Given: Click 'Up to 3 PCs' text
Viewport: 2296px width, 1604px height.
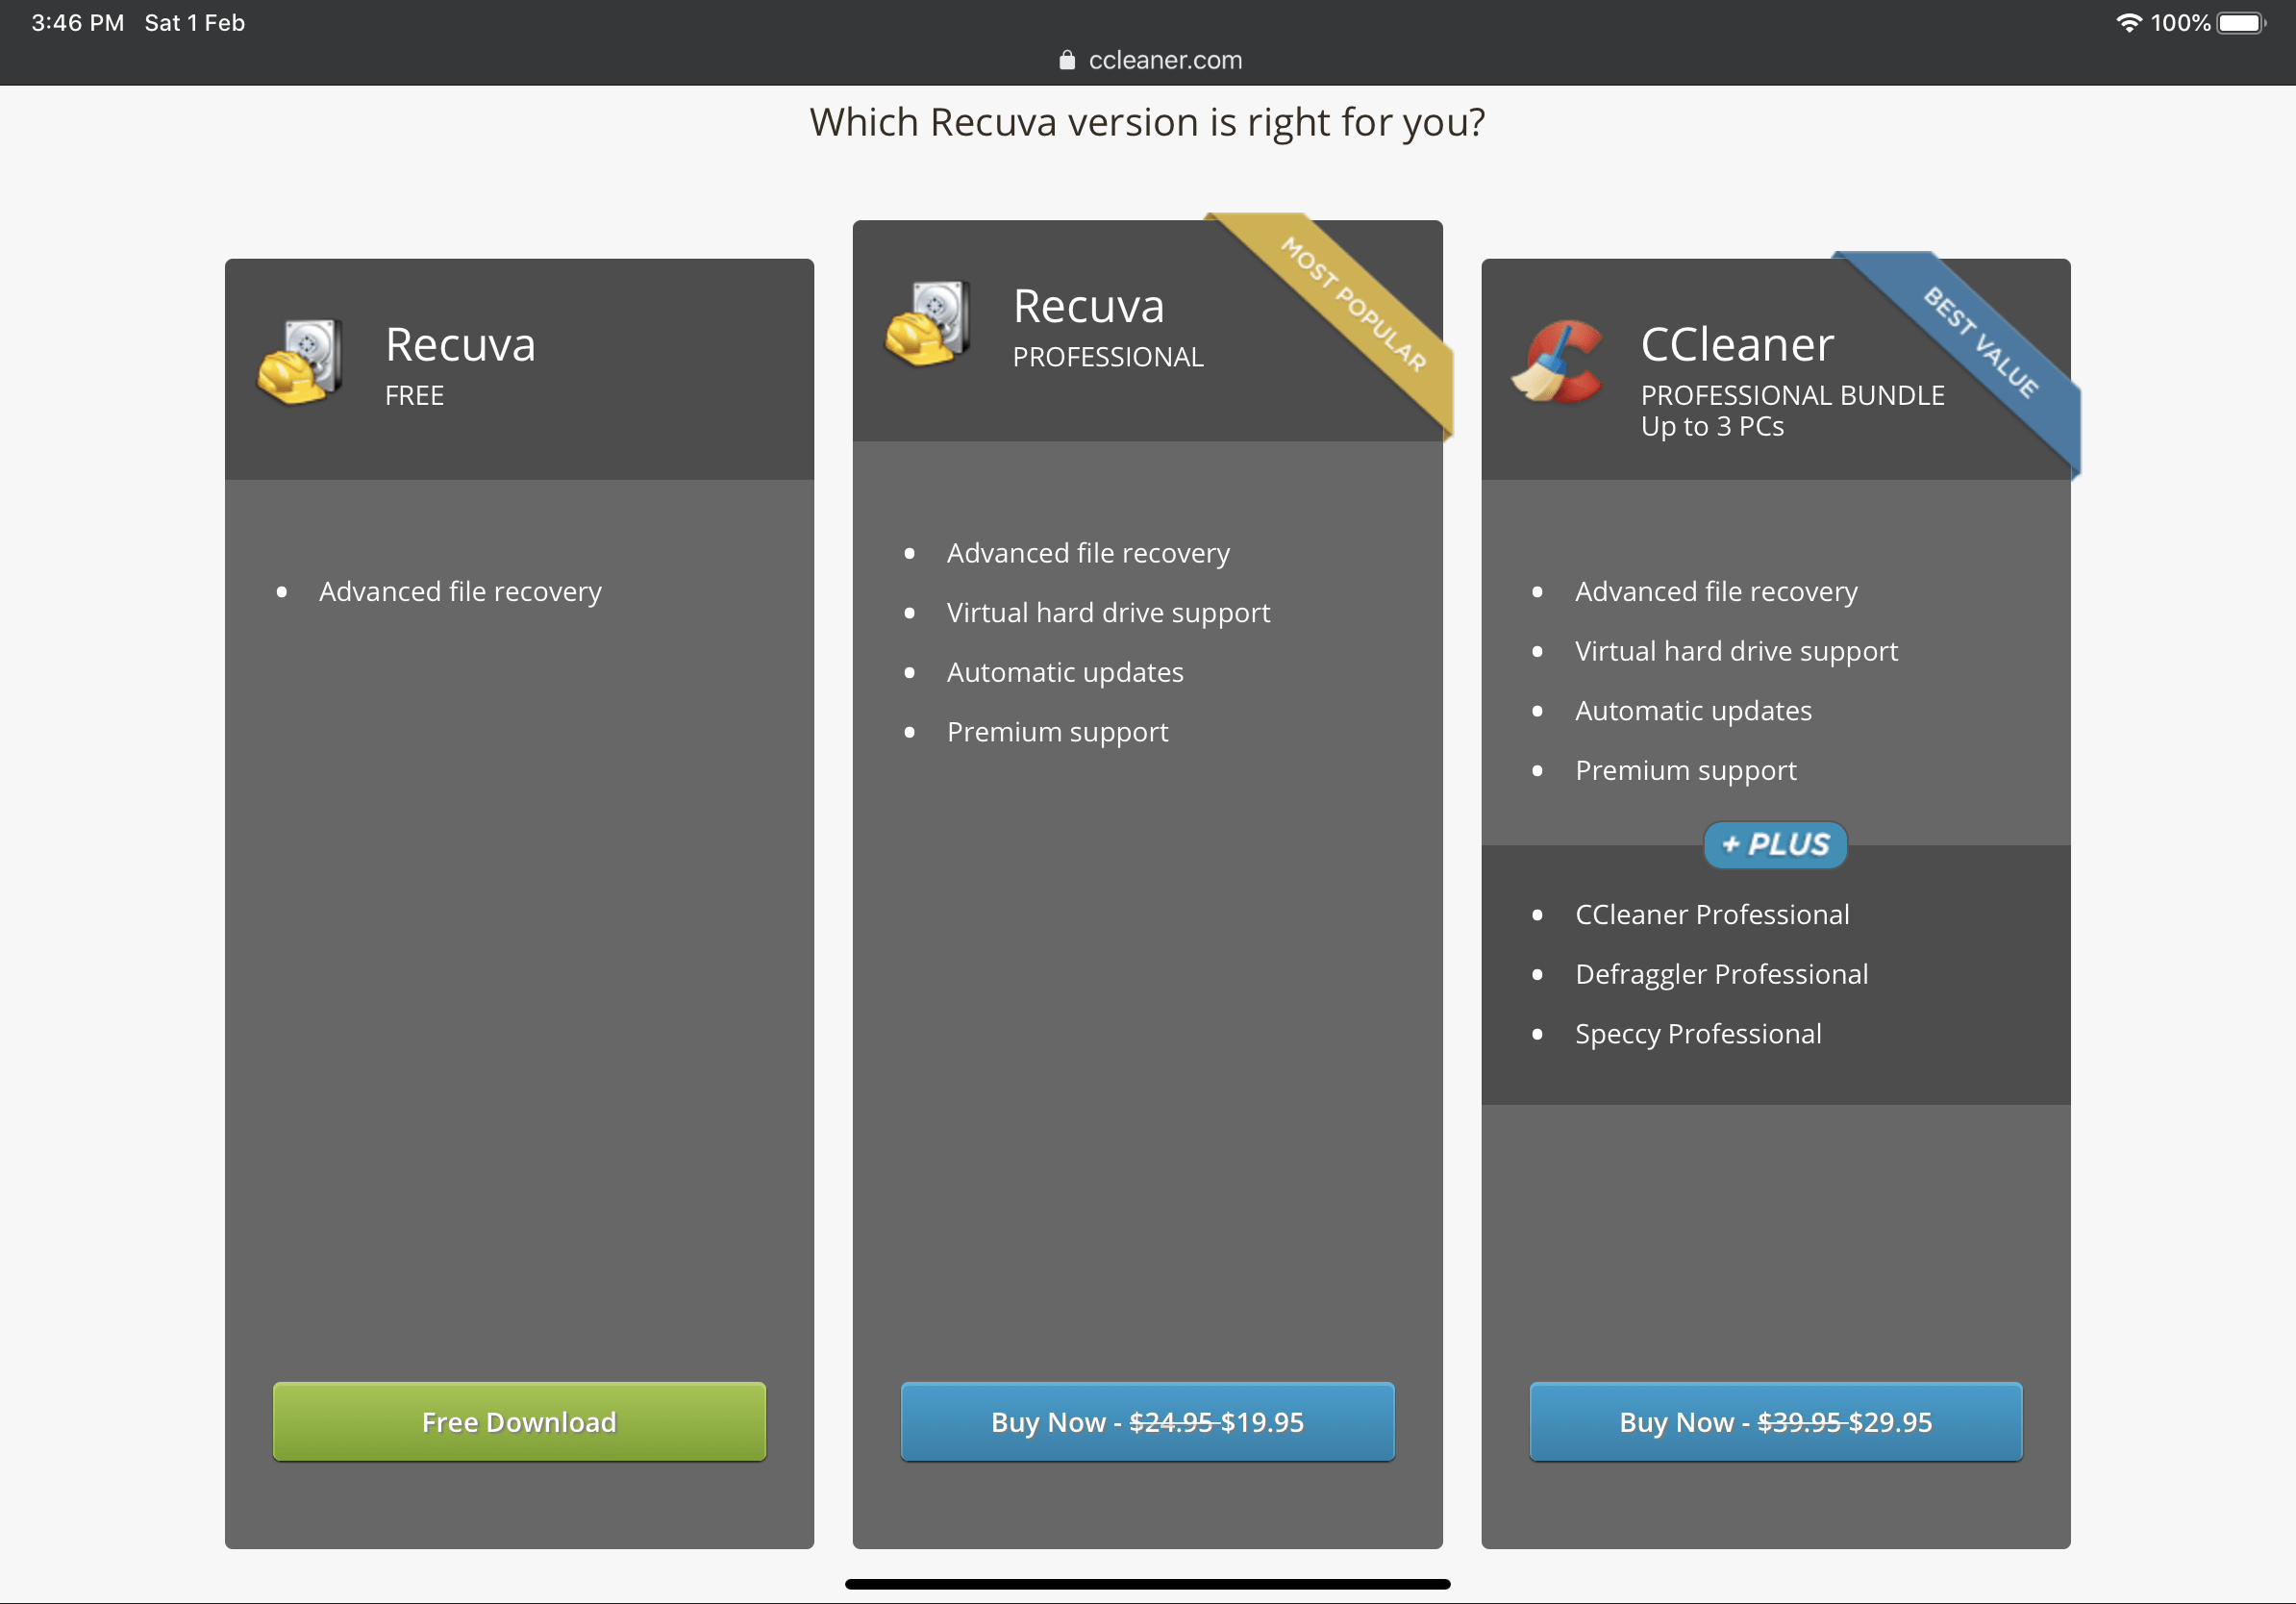Looking at the screenshot, I should pos(1712,427).
